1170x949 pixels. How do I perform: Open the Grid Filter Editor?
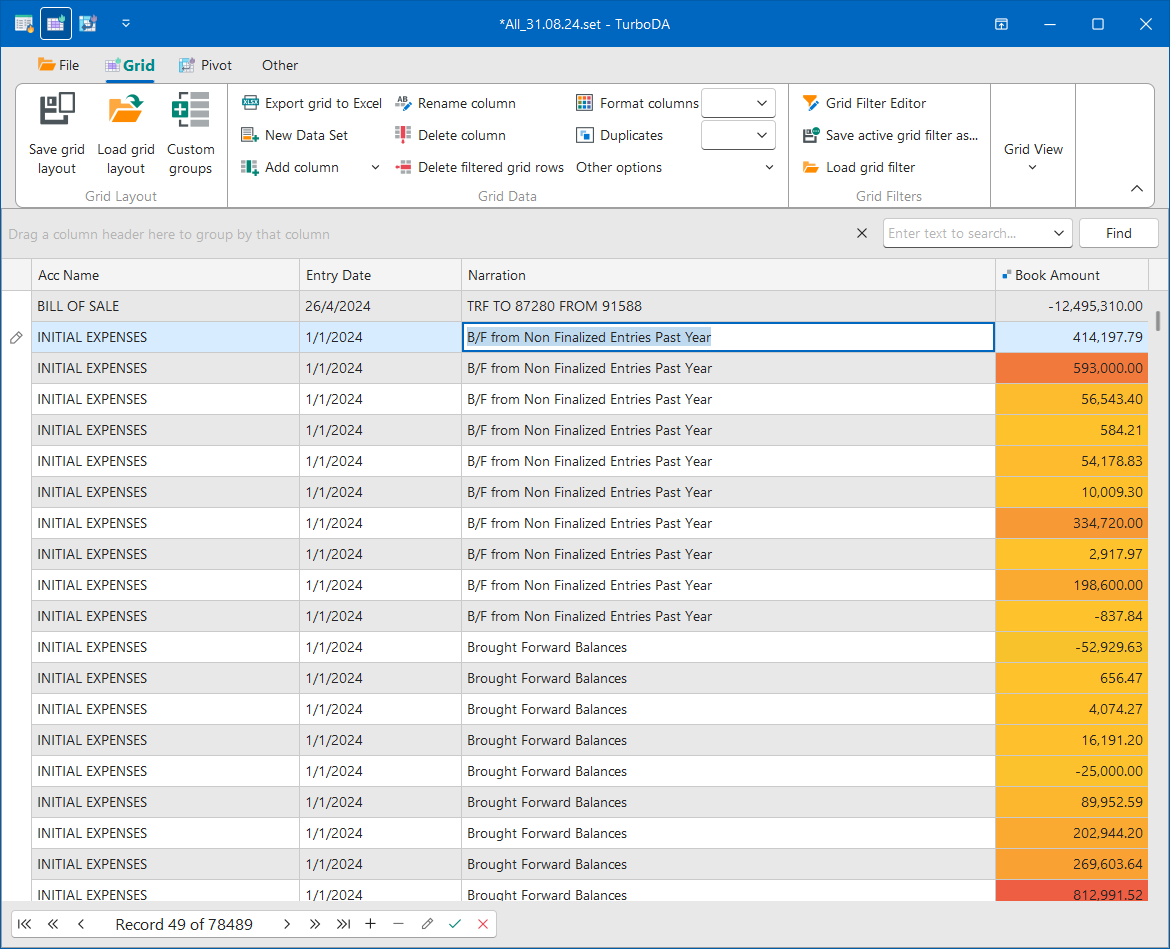click(864, 103)
